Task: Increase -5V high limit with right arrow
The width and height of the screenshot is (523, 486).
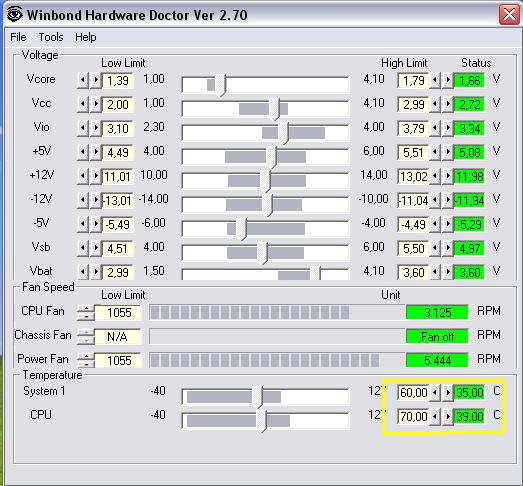Action: click(x=448, y=224)
